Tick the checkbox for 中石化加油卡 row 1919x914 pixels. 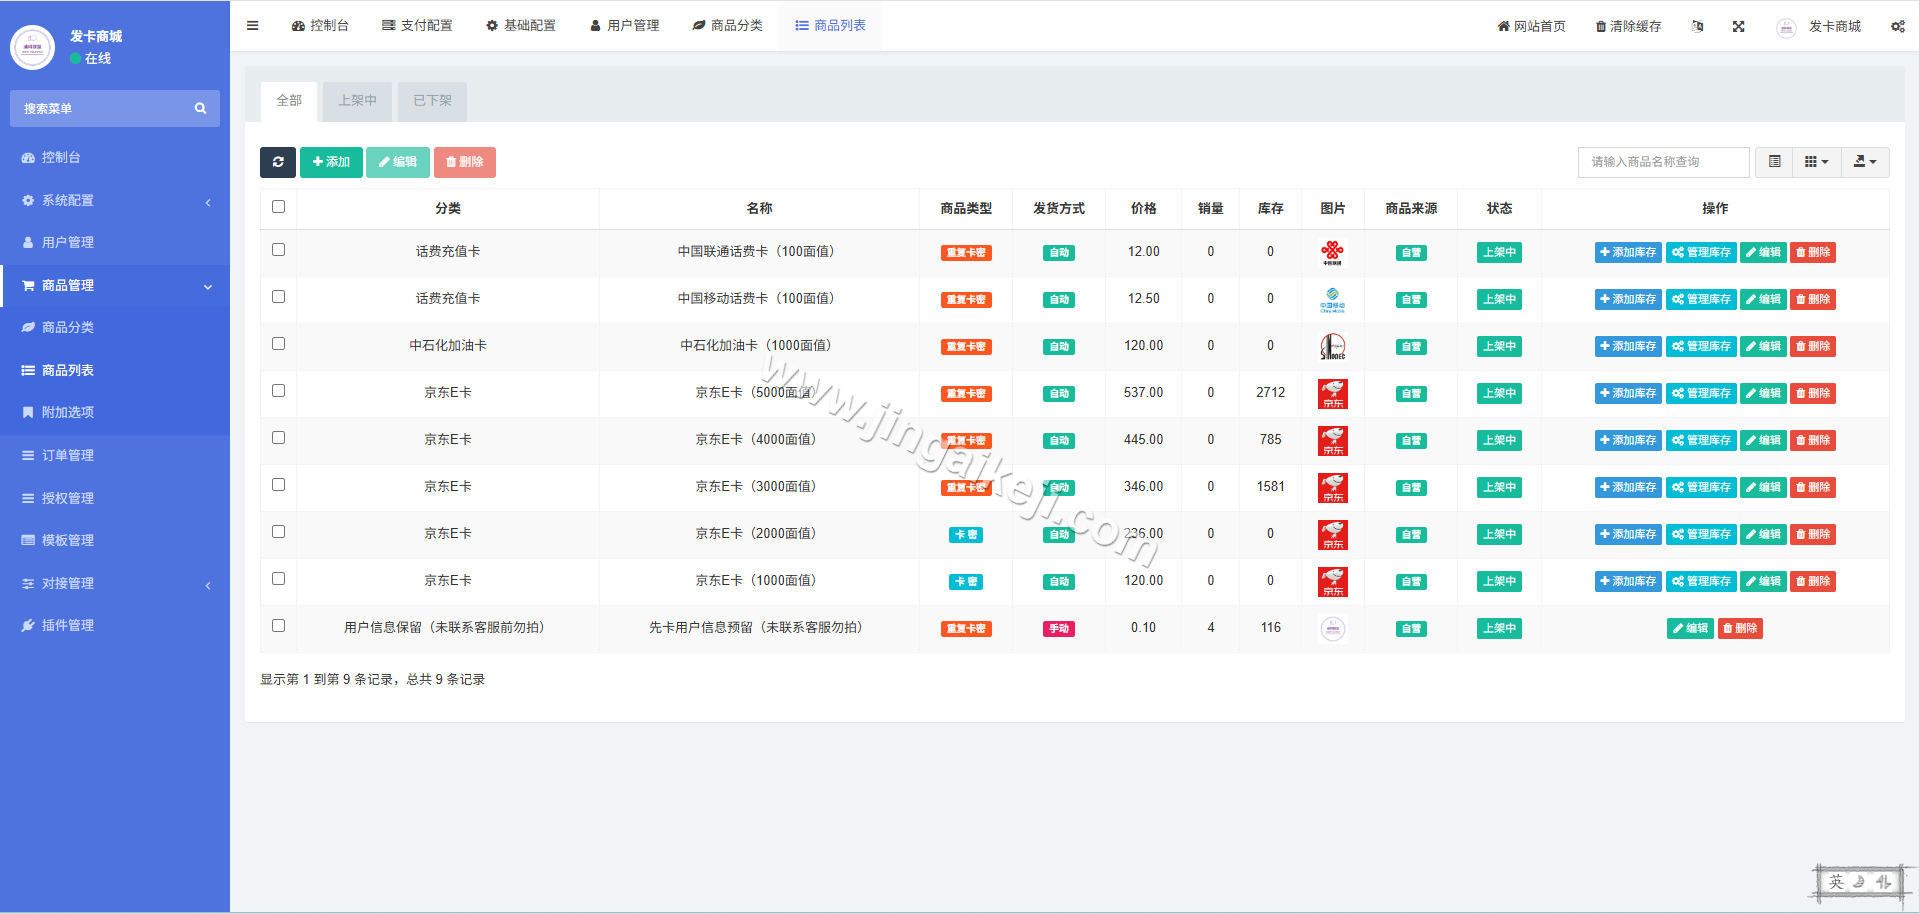pos(278,344)
